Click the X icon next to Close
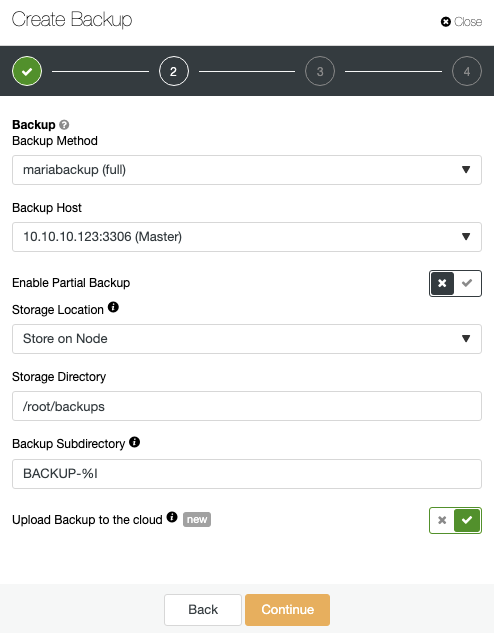This screenshot has width=494, height=633. pyautogui.click(x=446, y=22)
